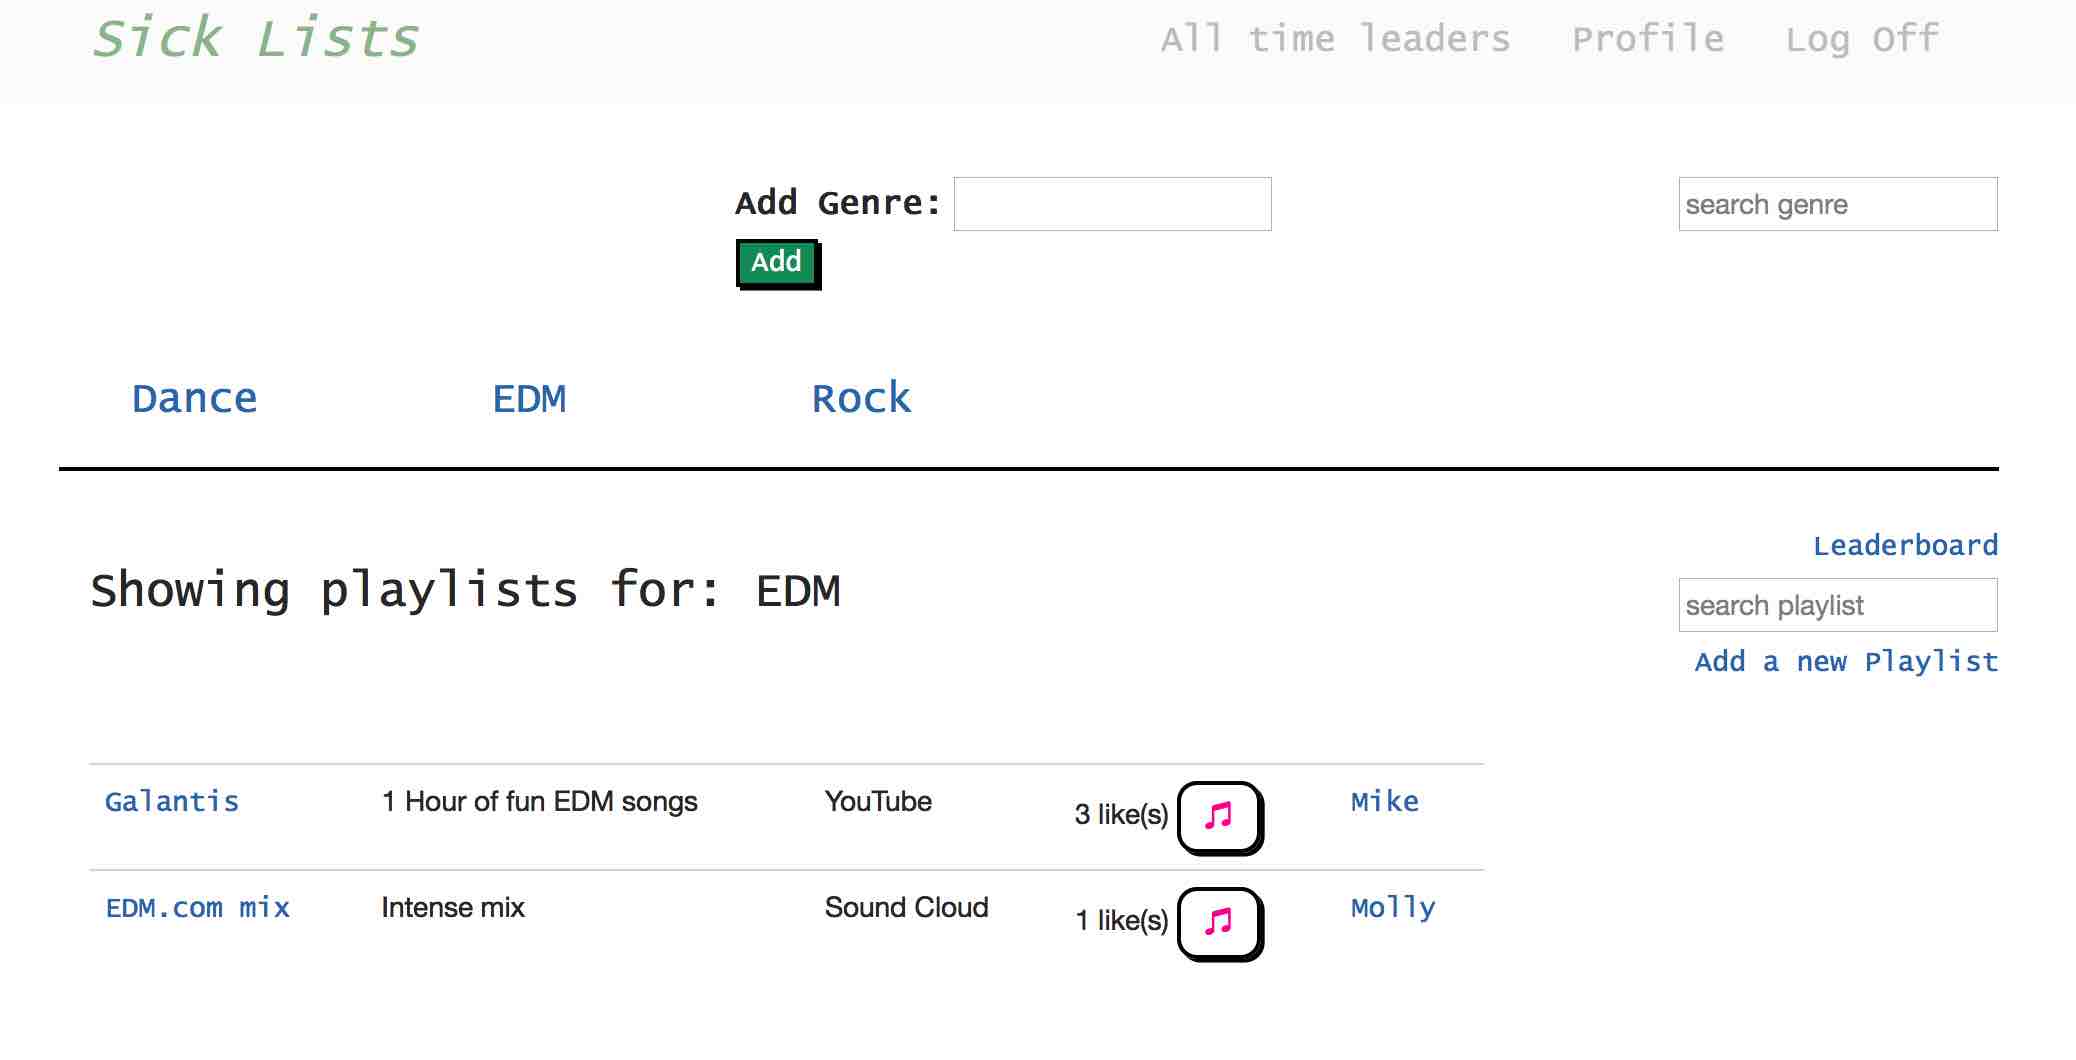Screen dimensions: 2076x1060
Task: Click the Intense mix description text
Action: coord(453,908)
